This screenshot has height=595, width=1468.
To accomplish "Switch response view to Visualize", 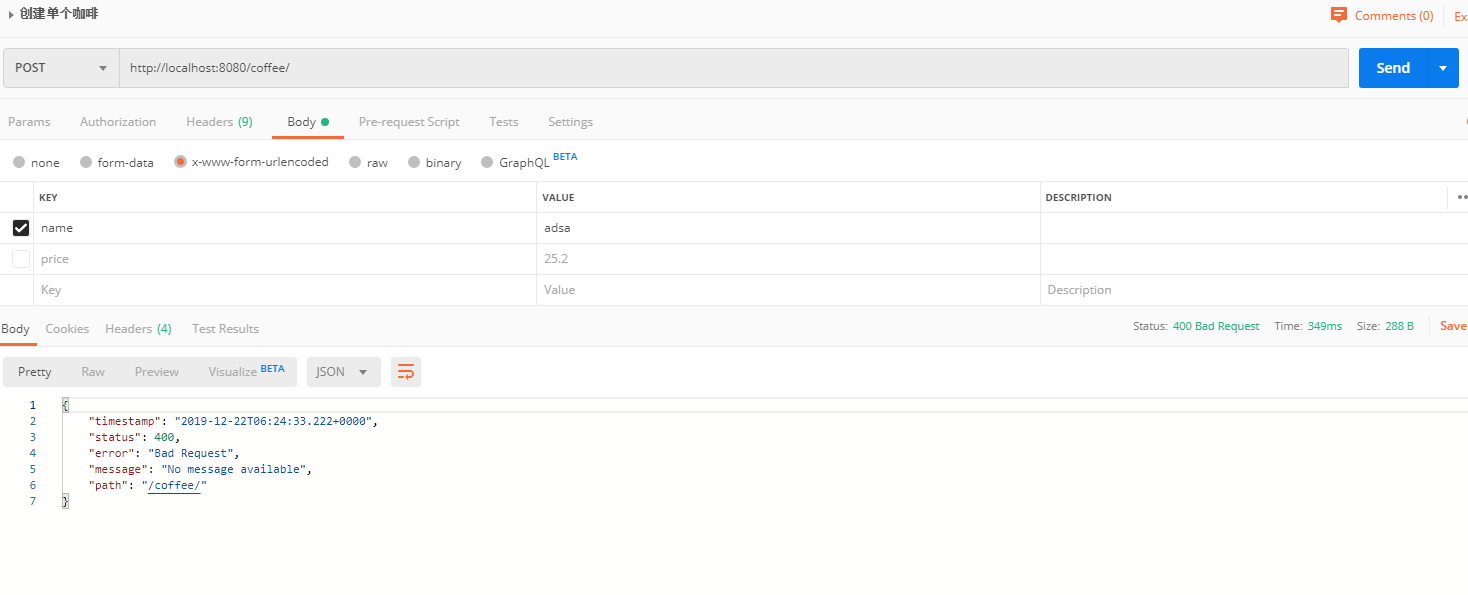I will tap(246, 371).
